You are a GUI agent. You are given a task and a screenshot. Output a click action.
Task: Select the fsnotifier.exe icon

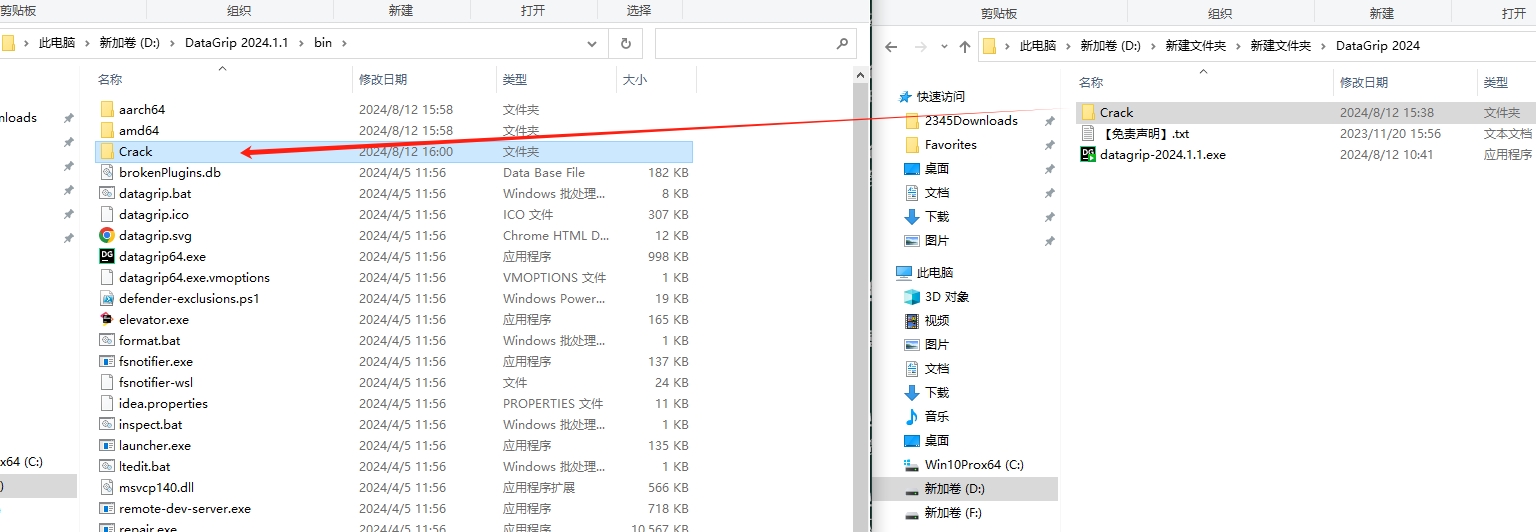click(107, 361)
